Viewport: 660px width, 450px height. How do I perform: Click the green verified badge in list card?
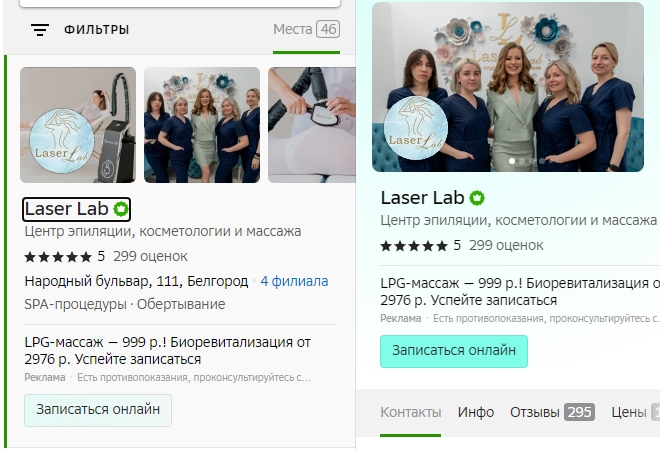121,209
